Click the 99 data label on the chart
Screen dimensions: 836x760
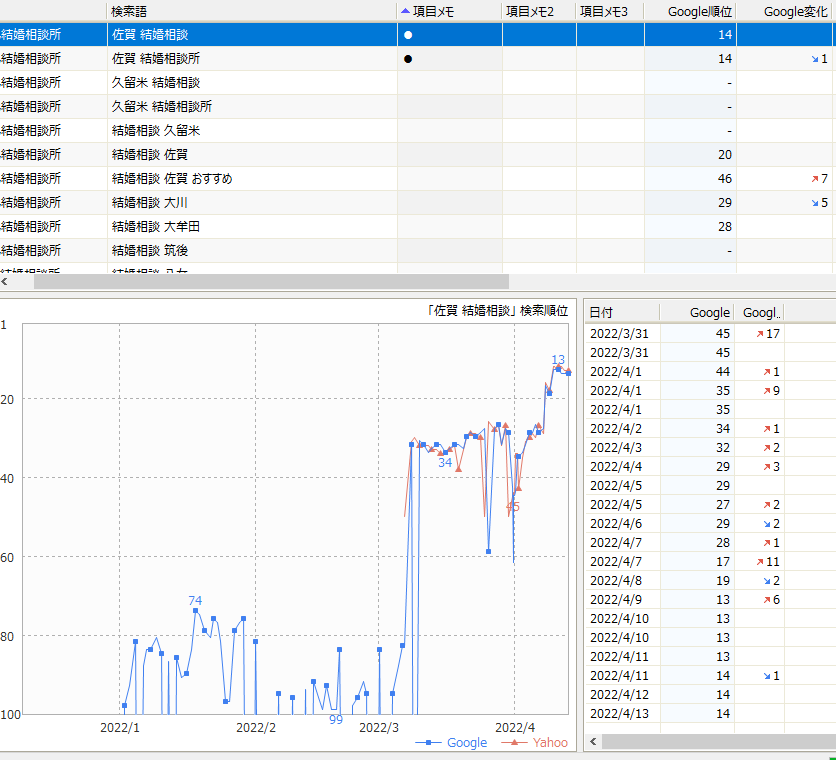tap(336, 720)
